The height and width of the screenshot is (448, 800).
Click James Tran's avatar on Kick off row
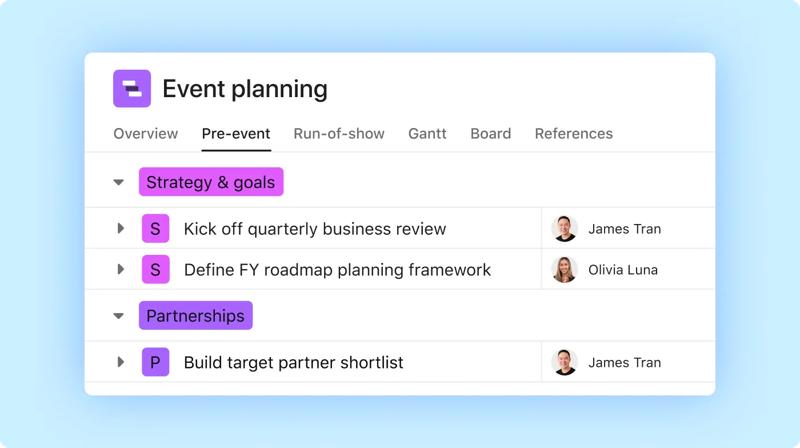tap(565, 229)
